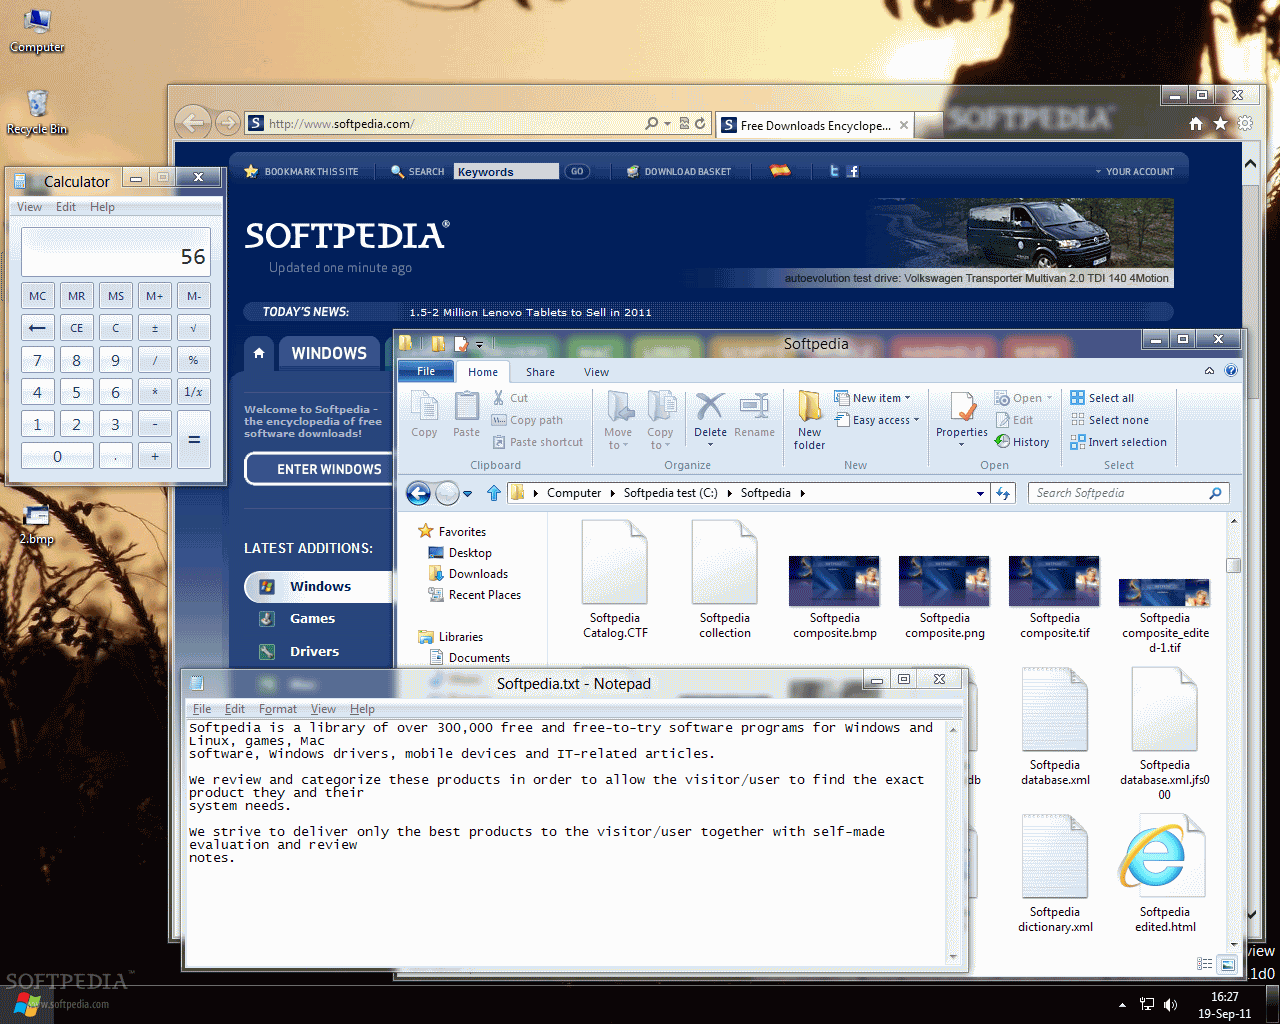Click Calculator equals button
The image size is (1280, 1024).
tap(194, 439)
